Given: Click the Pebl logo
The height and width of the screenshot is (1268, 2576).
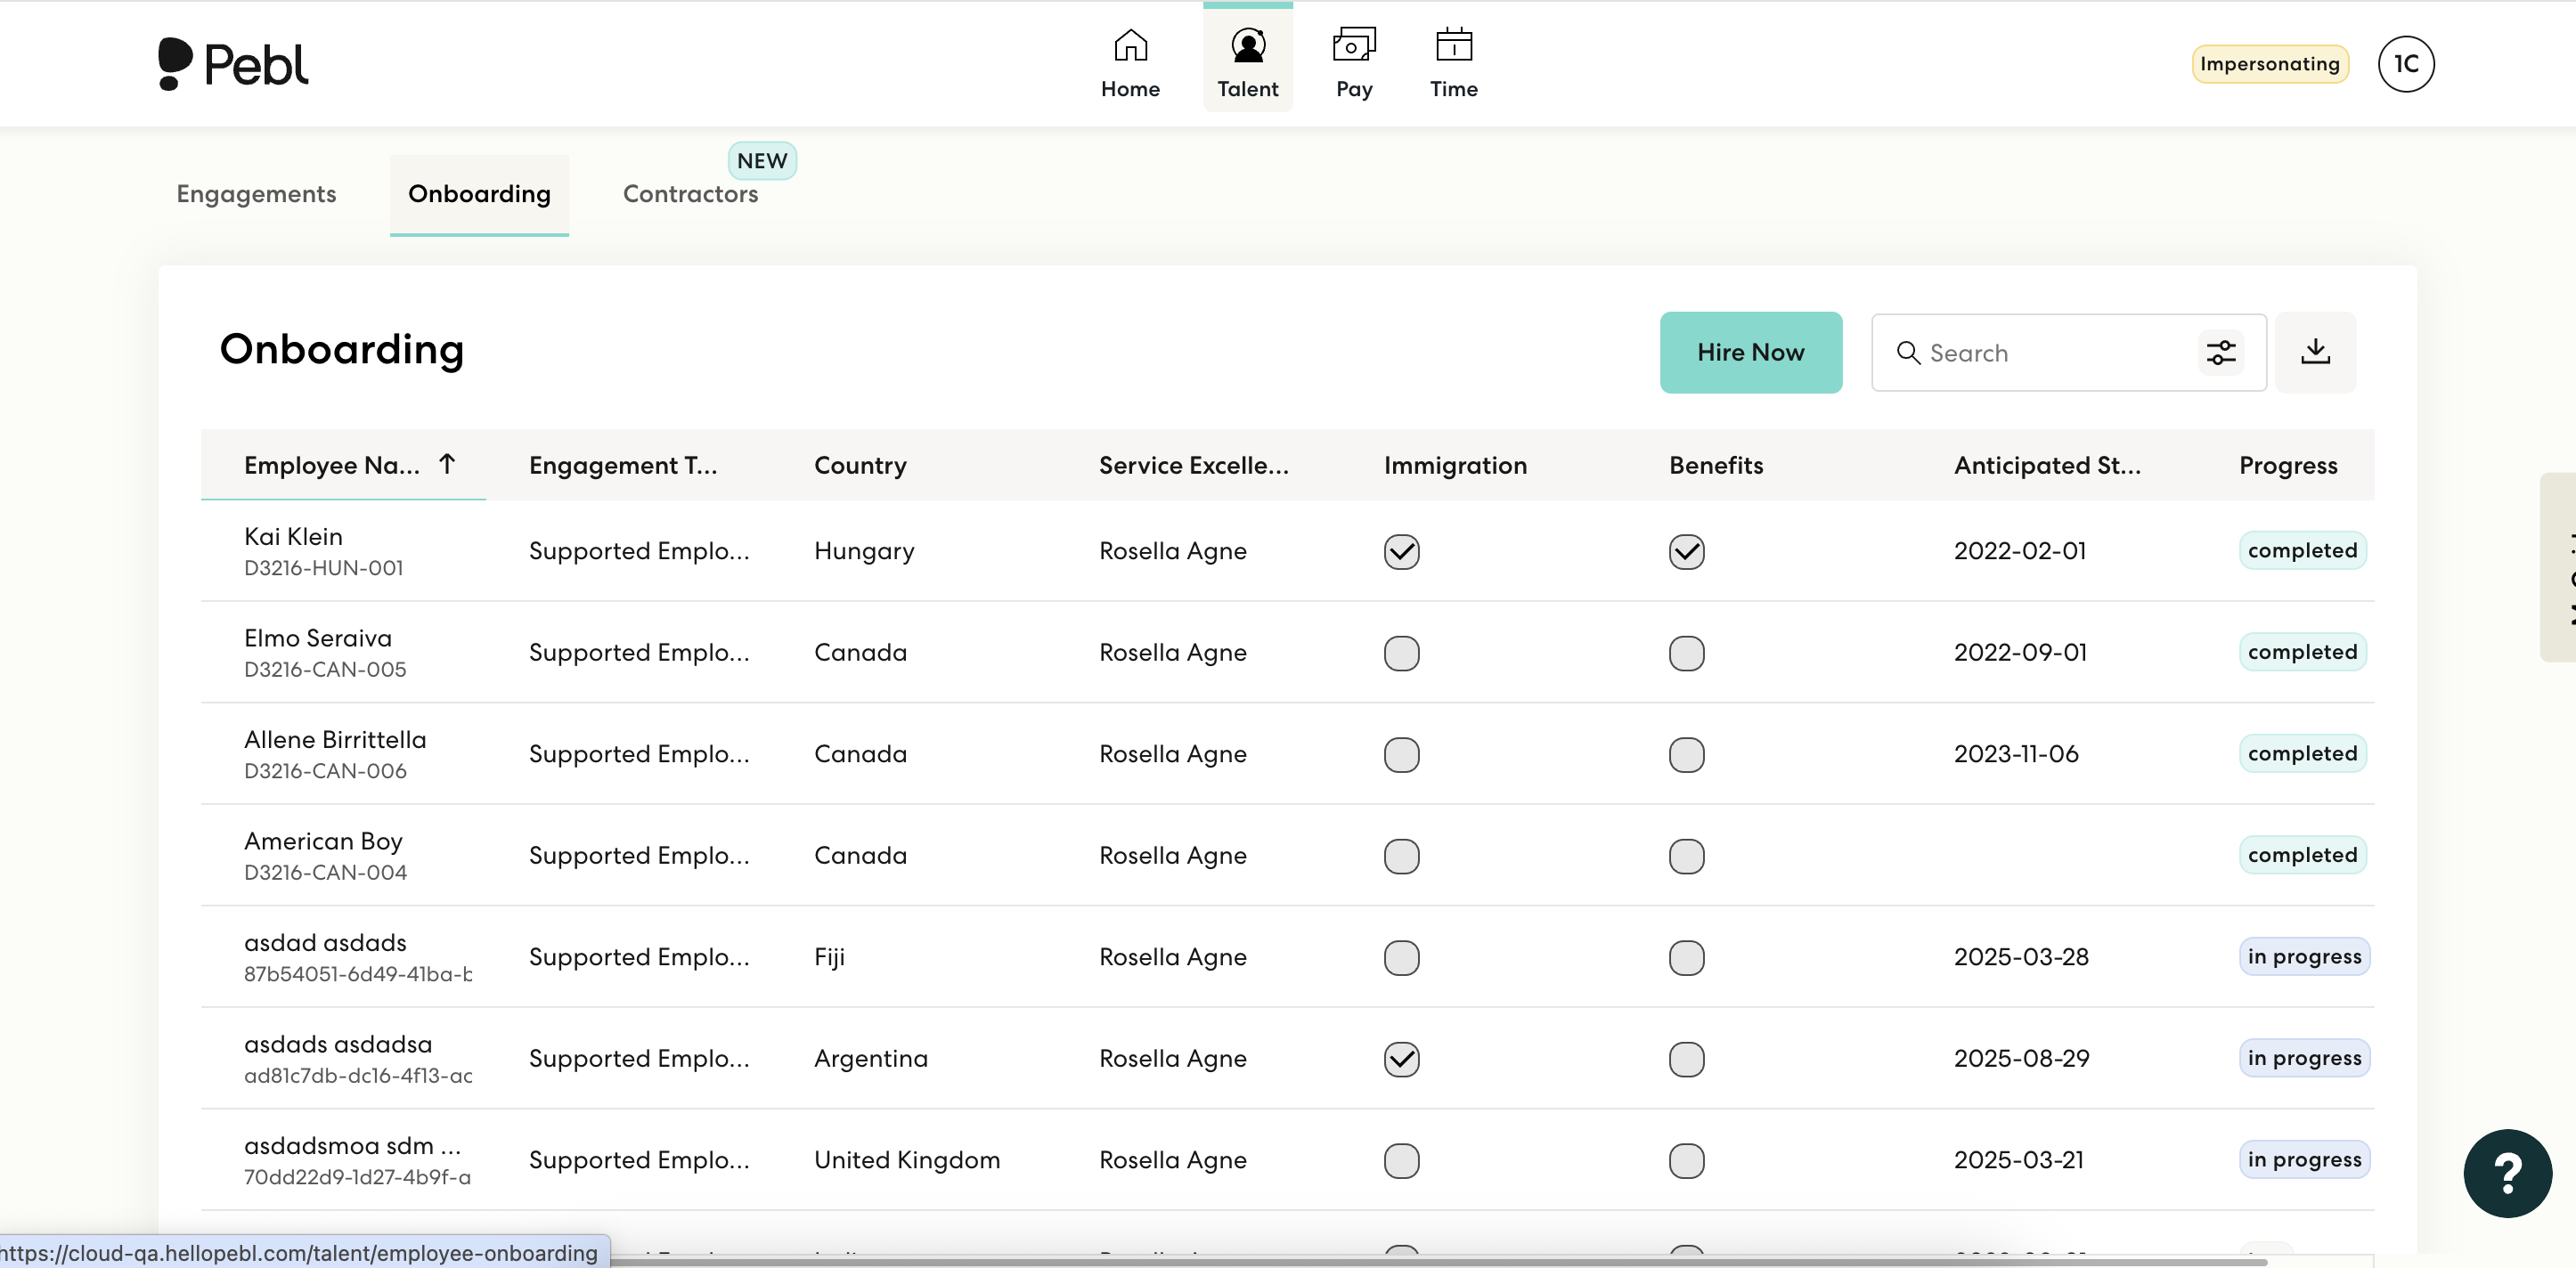Looking at the screenshot, I should (234, 65).
